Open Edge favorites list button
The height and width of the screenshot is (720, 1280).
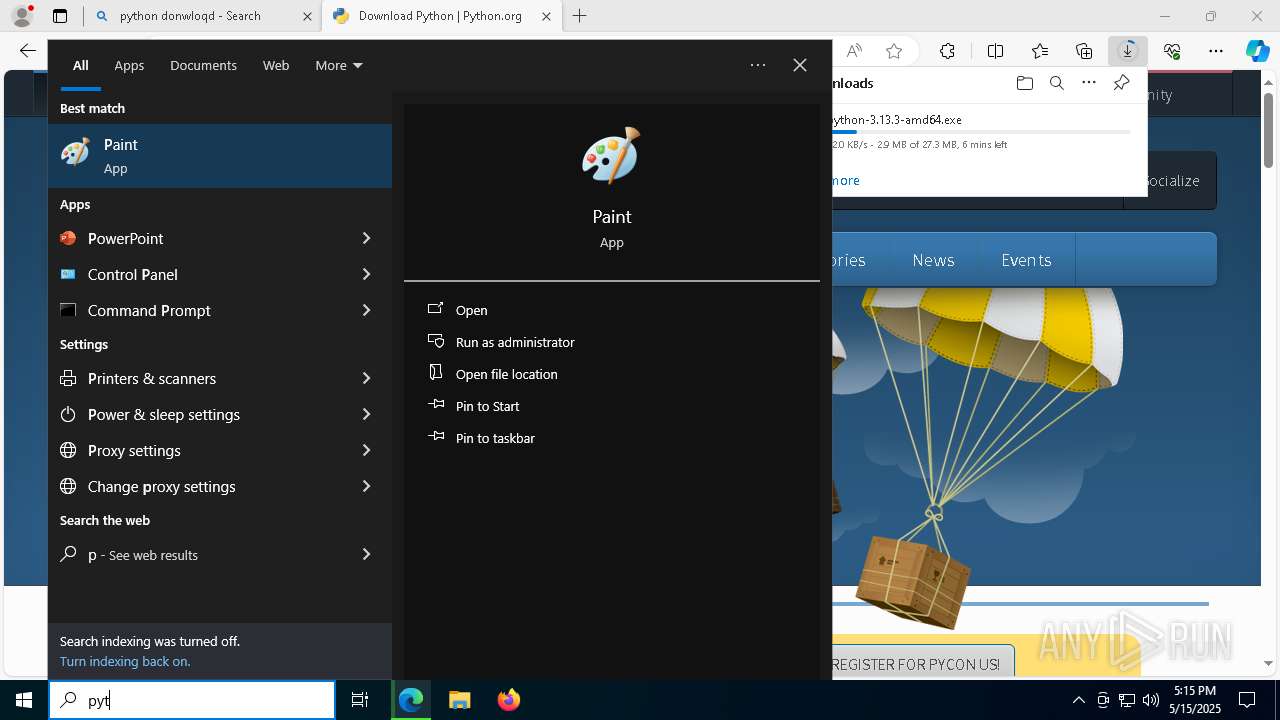click(1040, 51)
